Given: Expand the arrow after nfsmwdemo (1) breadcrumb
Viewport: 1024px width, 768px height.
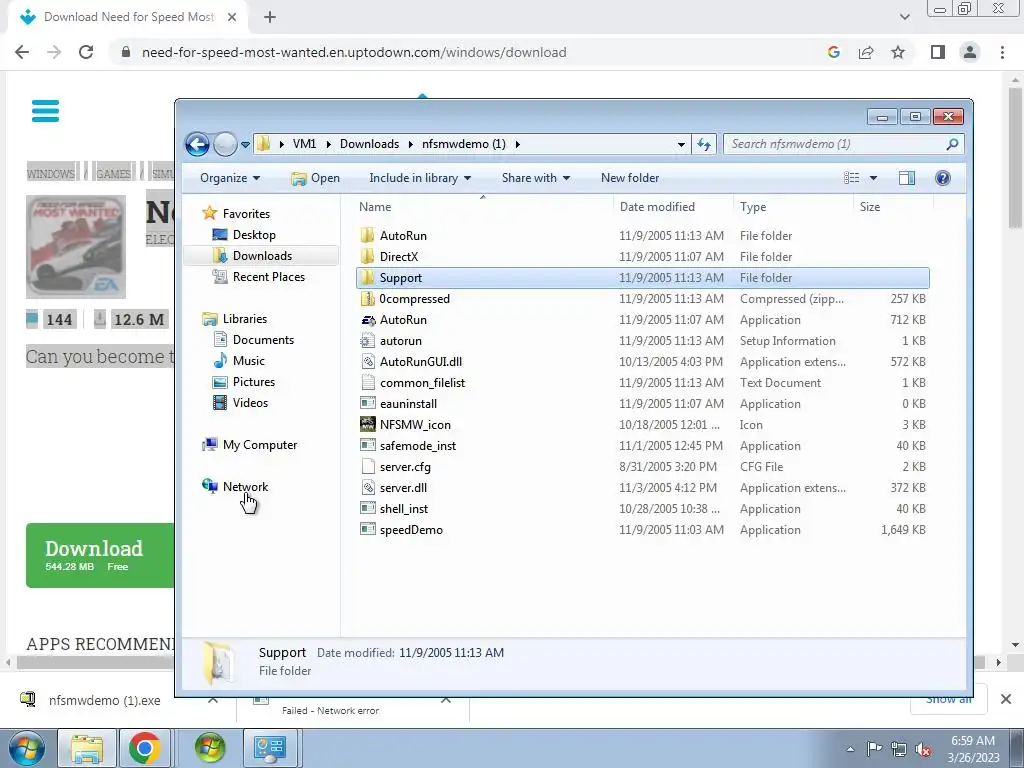Looking at the screenshot, I should point(518,144).
